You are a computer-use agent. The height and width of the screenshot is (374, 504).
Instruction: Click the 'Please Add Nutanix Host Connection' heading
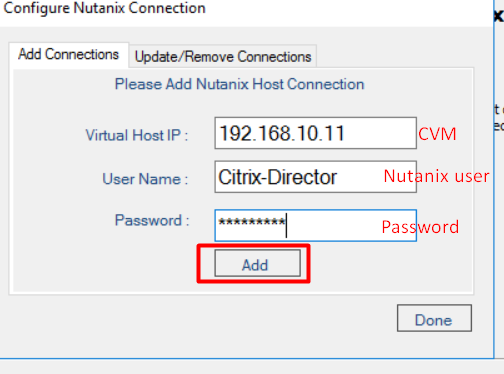pos(239,84)
